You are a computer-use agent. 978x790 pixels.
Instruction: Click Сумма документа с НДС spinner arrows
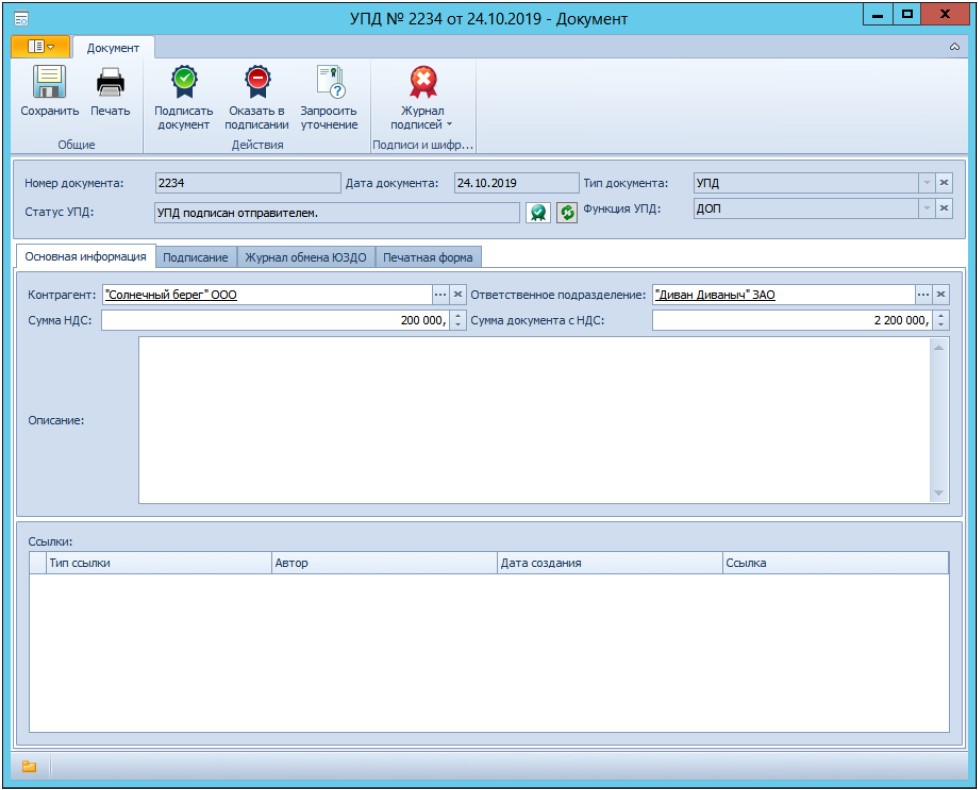tap(941, 320)
